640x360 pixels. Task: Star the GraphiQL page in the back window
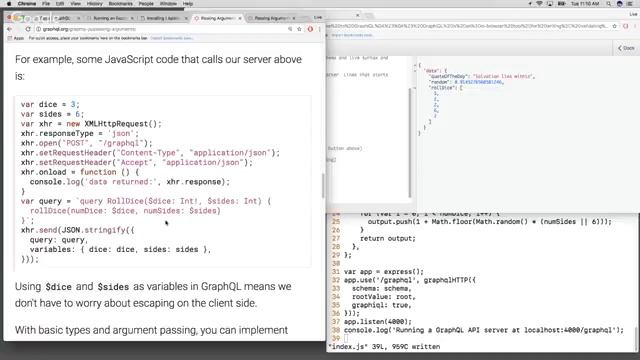click(x=614, y=26)
